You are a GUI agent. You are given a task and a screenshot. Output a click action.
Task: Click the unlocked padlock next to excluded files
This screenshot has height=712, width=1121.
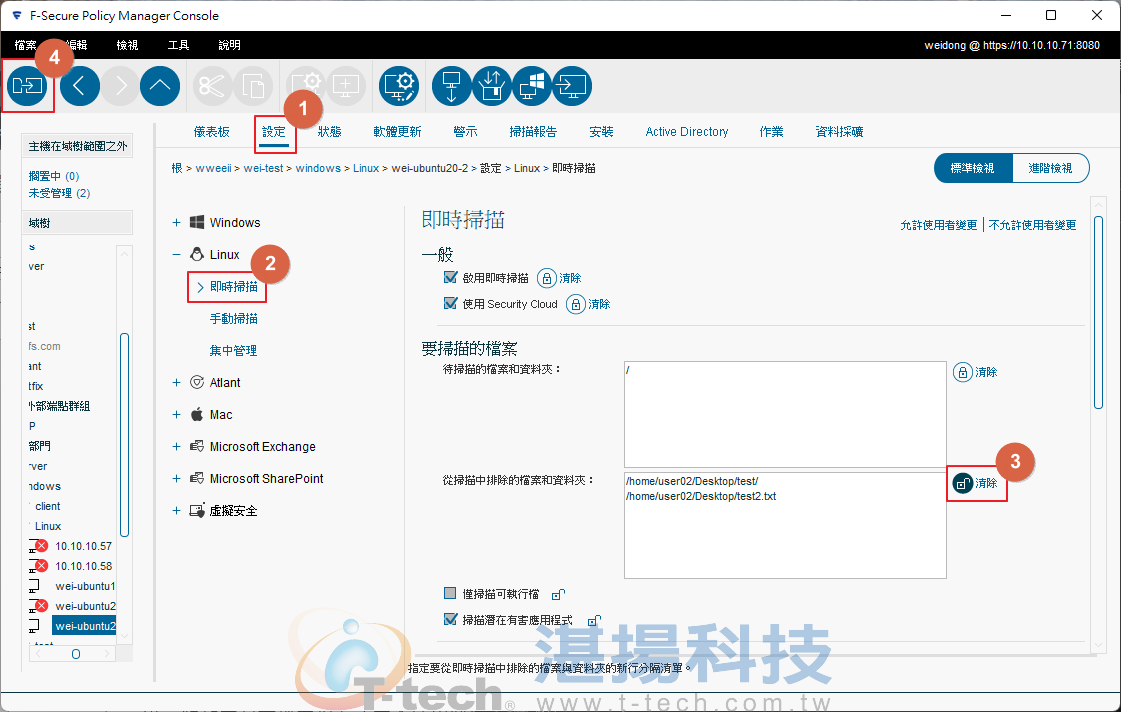[962, 483]
